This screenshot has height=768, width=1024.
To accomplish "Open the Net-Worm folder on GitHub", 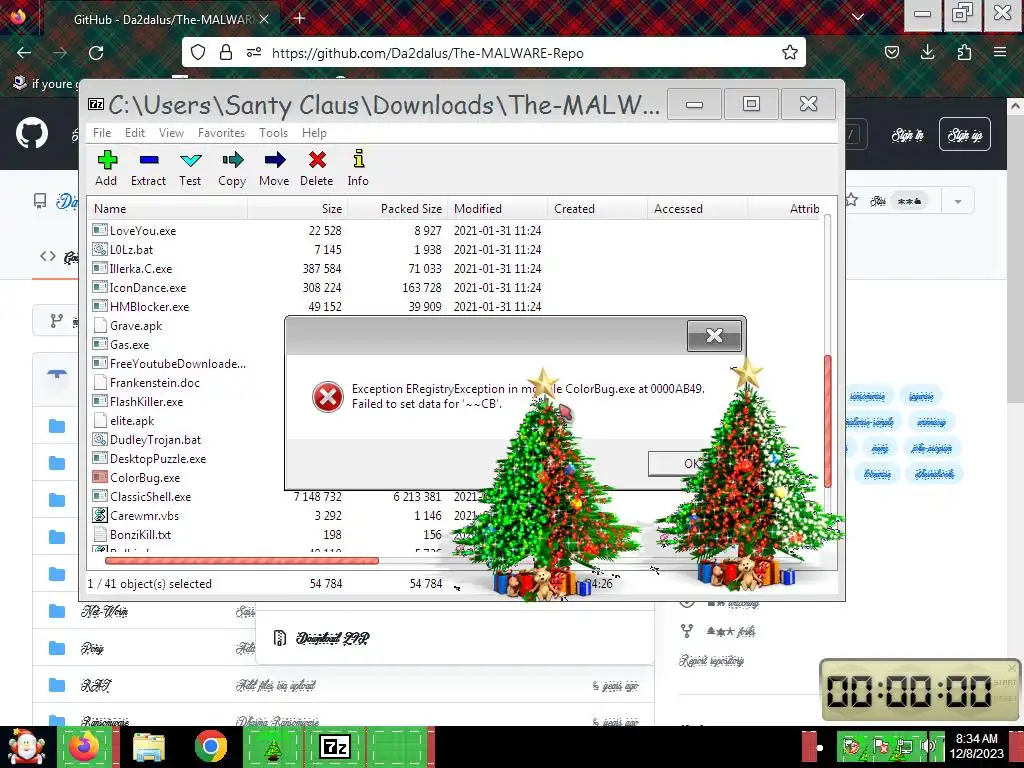I will [x=104, y=611].
